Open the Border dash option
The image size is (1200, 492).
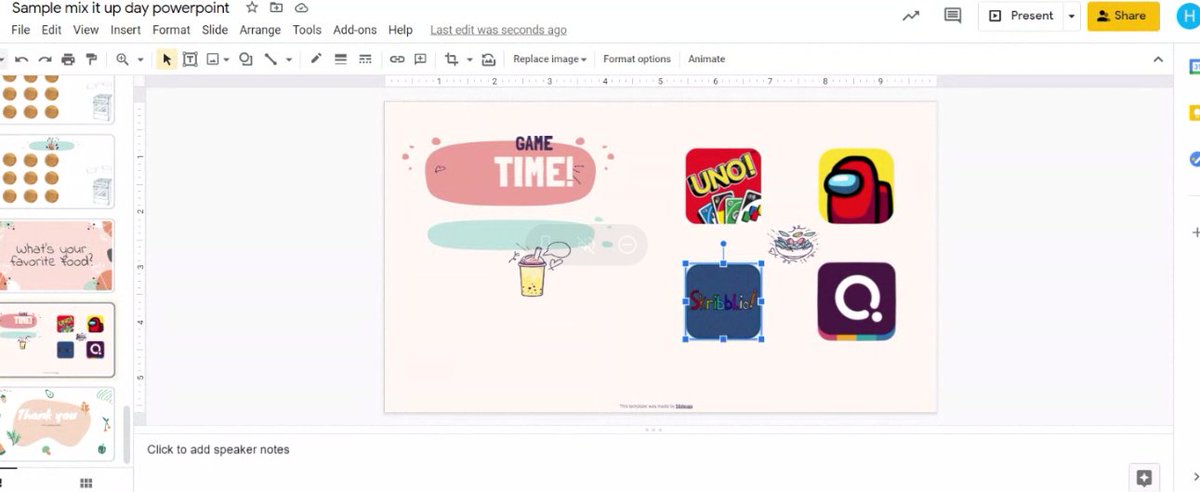coord(365,59)
